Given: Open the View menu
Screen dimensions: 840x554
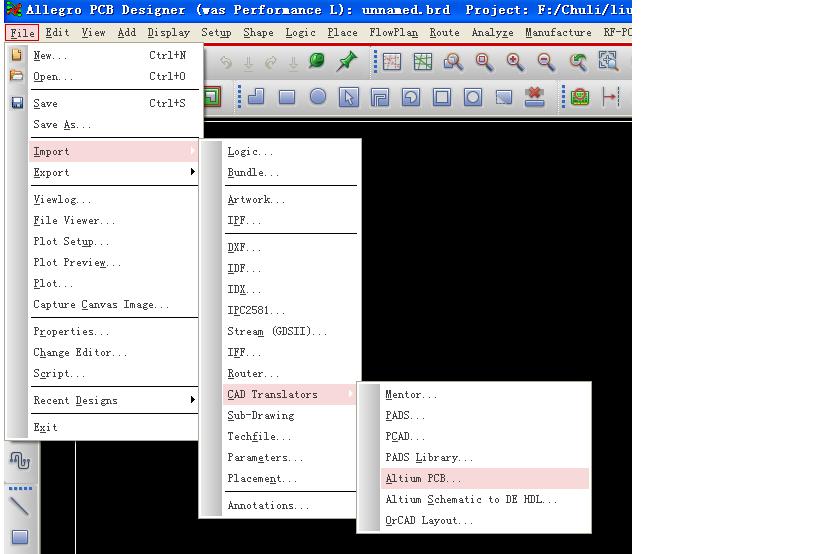Looking at the screenshot, I should click(x=93, y=33).
